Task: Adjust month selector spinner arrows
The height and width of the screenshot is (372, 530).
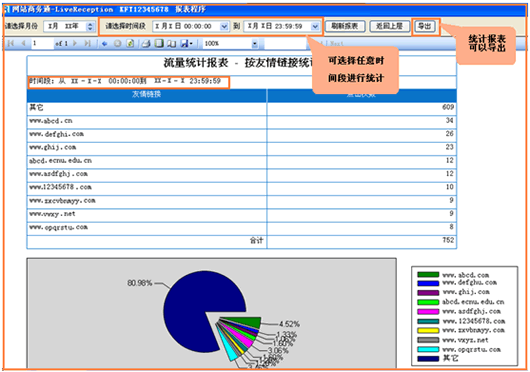Action: coord(90,26)
